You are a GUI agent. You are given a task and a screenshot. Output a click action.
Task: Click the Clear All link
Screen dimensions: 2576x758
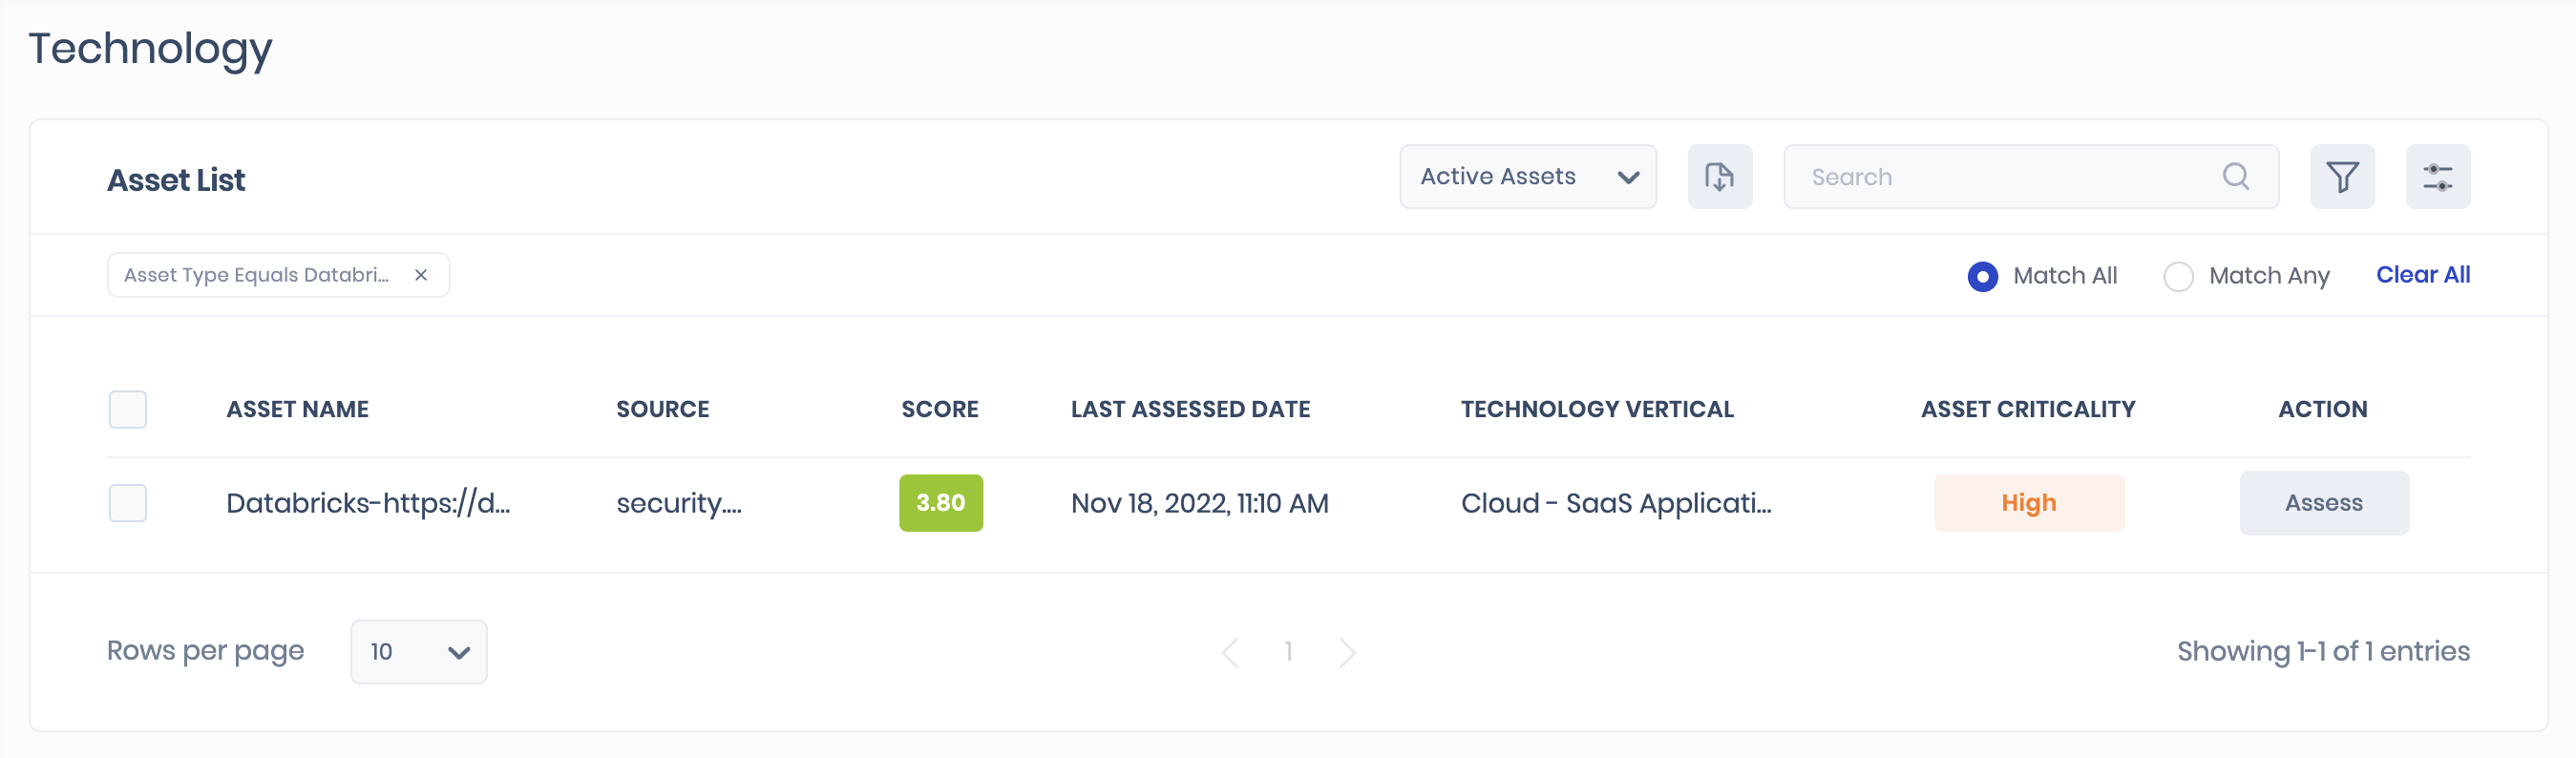[x=2422, y=275]
